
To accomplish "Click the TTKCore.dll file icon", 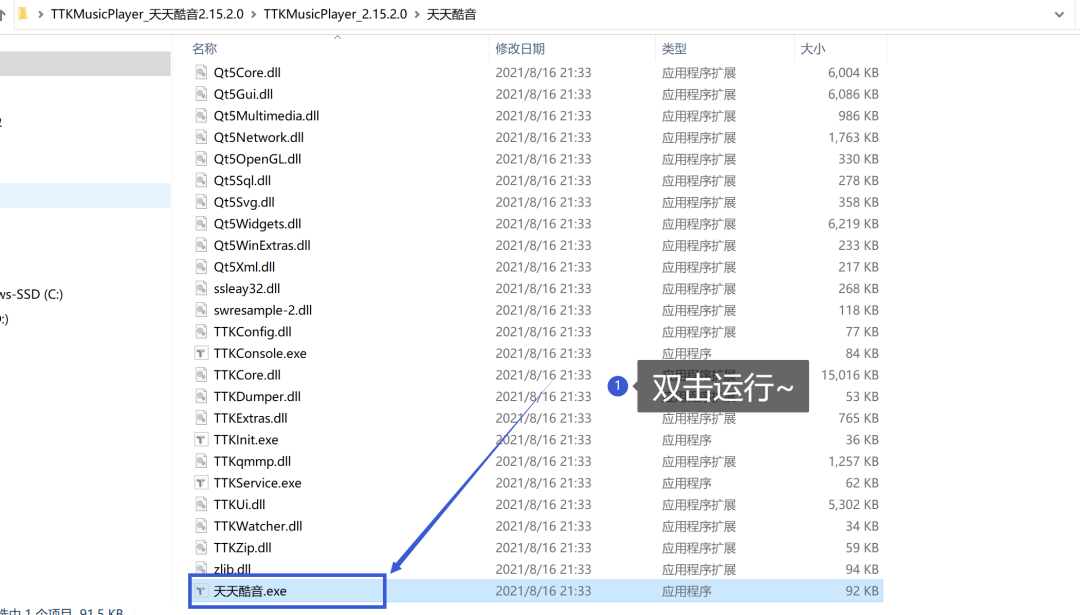I will point(200,375).
